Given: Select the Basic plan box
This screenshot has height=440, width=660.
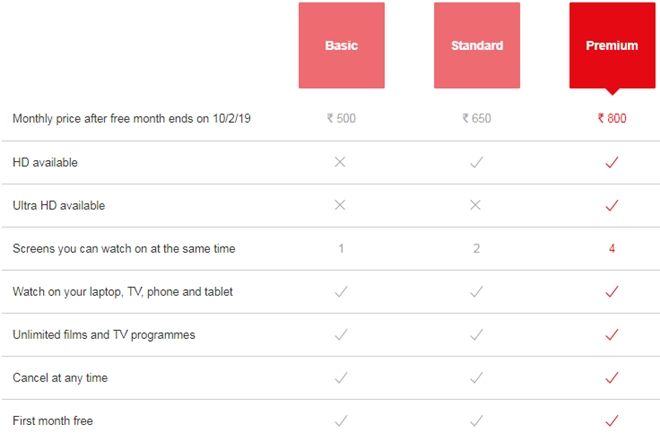Looking at the screenshot, I should tap(341, 45).
